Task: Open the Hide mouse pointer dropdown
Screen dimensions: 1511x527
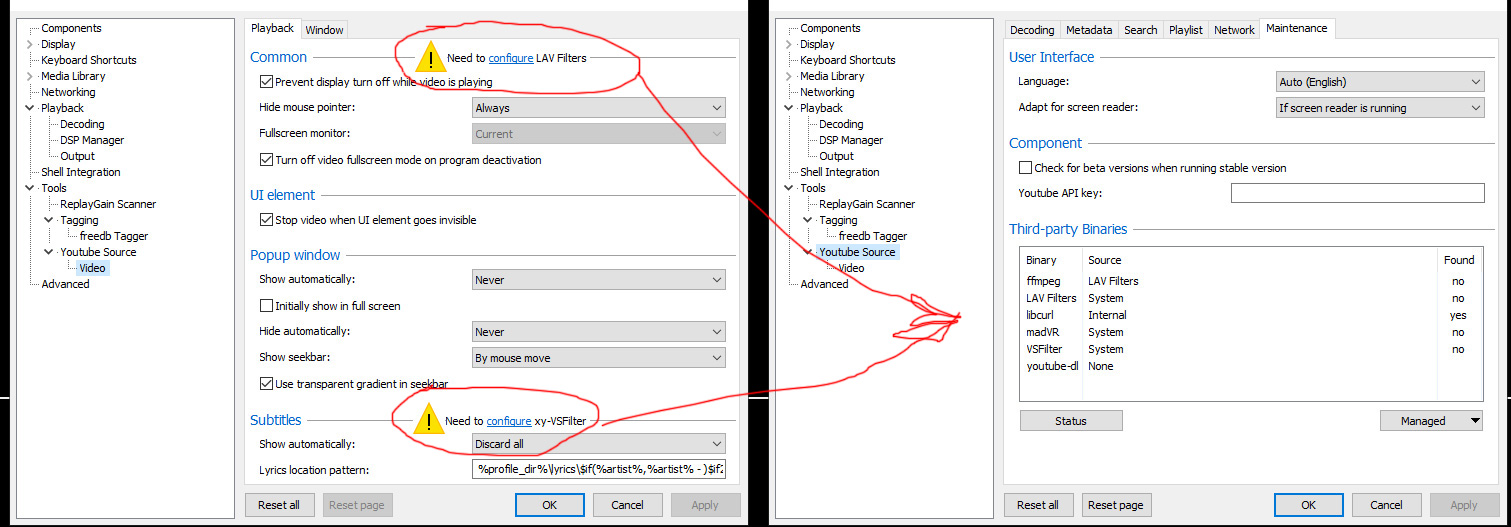Action: (x=598, y=108)
